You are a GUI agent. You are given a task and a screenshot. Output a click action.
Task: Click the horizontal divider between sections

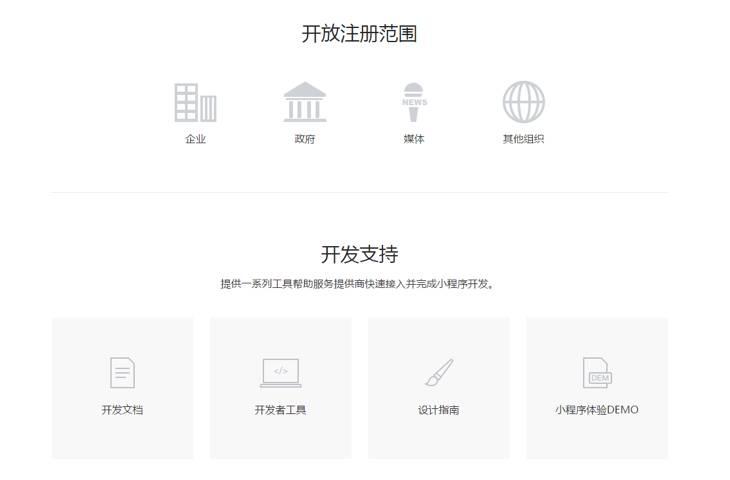click(359, 192)
